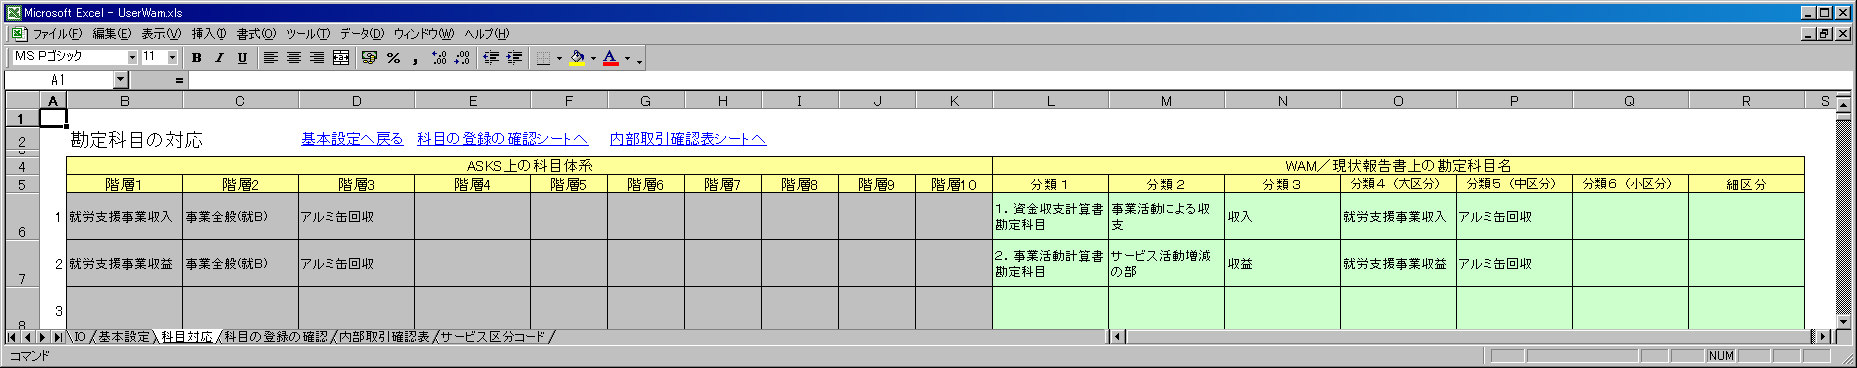Click the Merge and Center icon
This screenshot has width=1857, height=368.
[x=341, y=58]
